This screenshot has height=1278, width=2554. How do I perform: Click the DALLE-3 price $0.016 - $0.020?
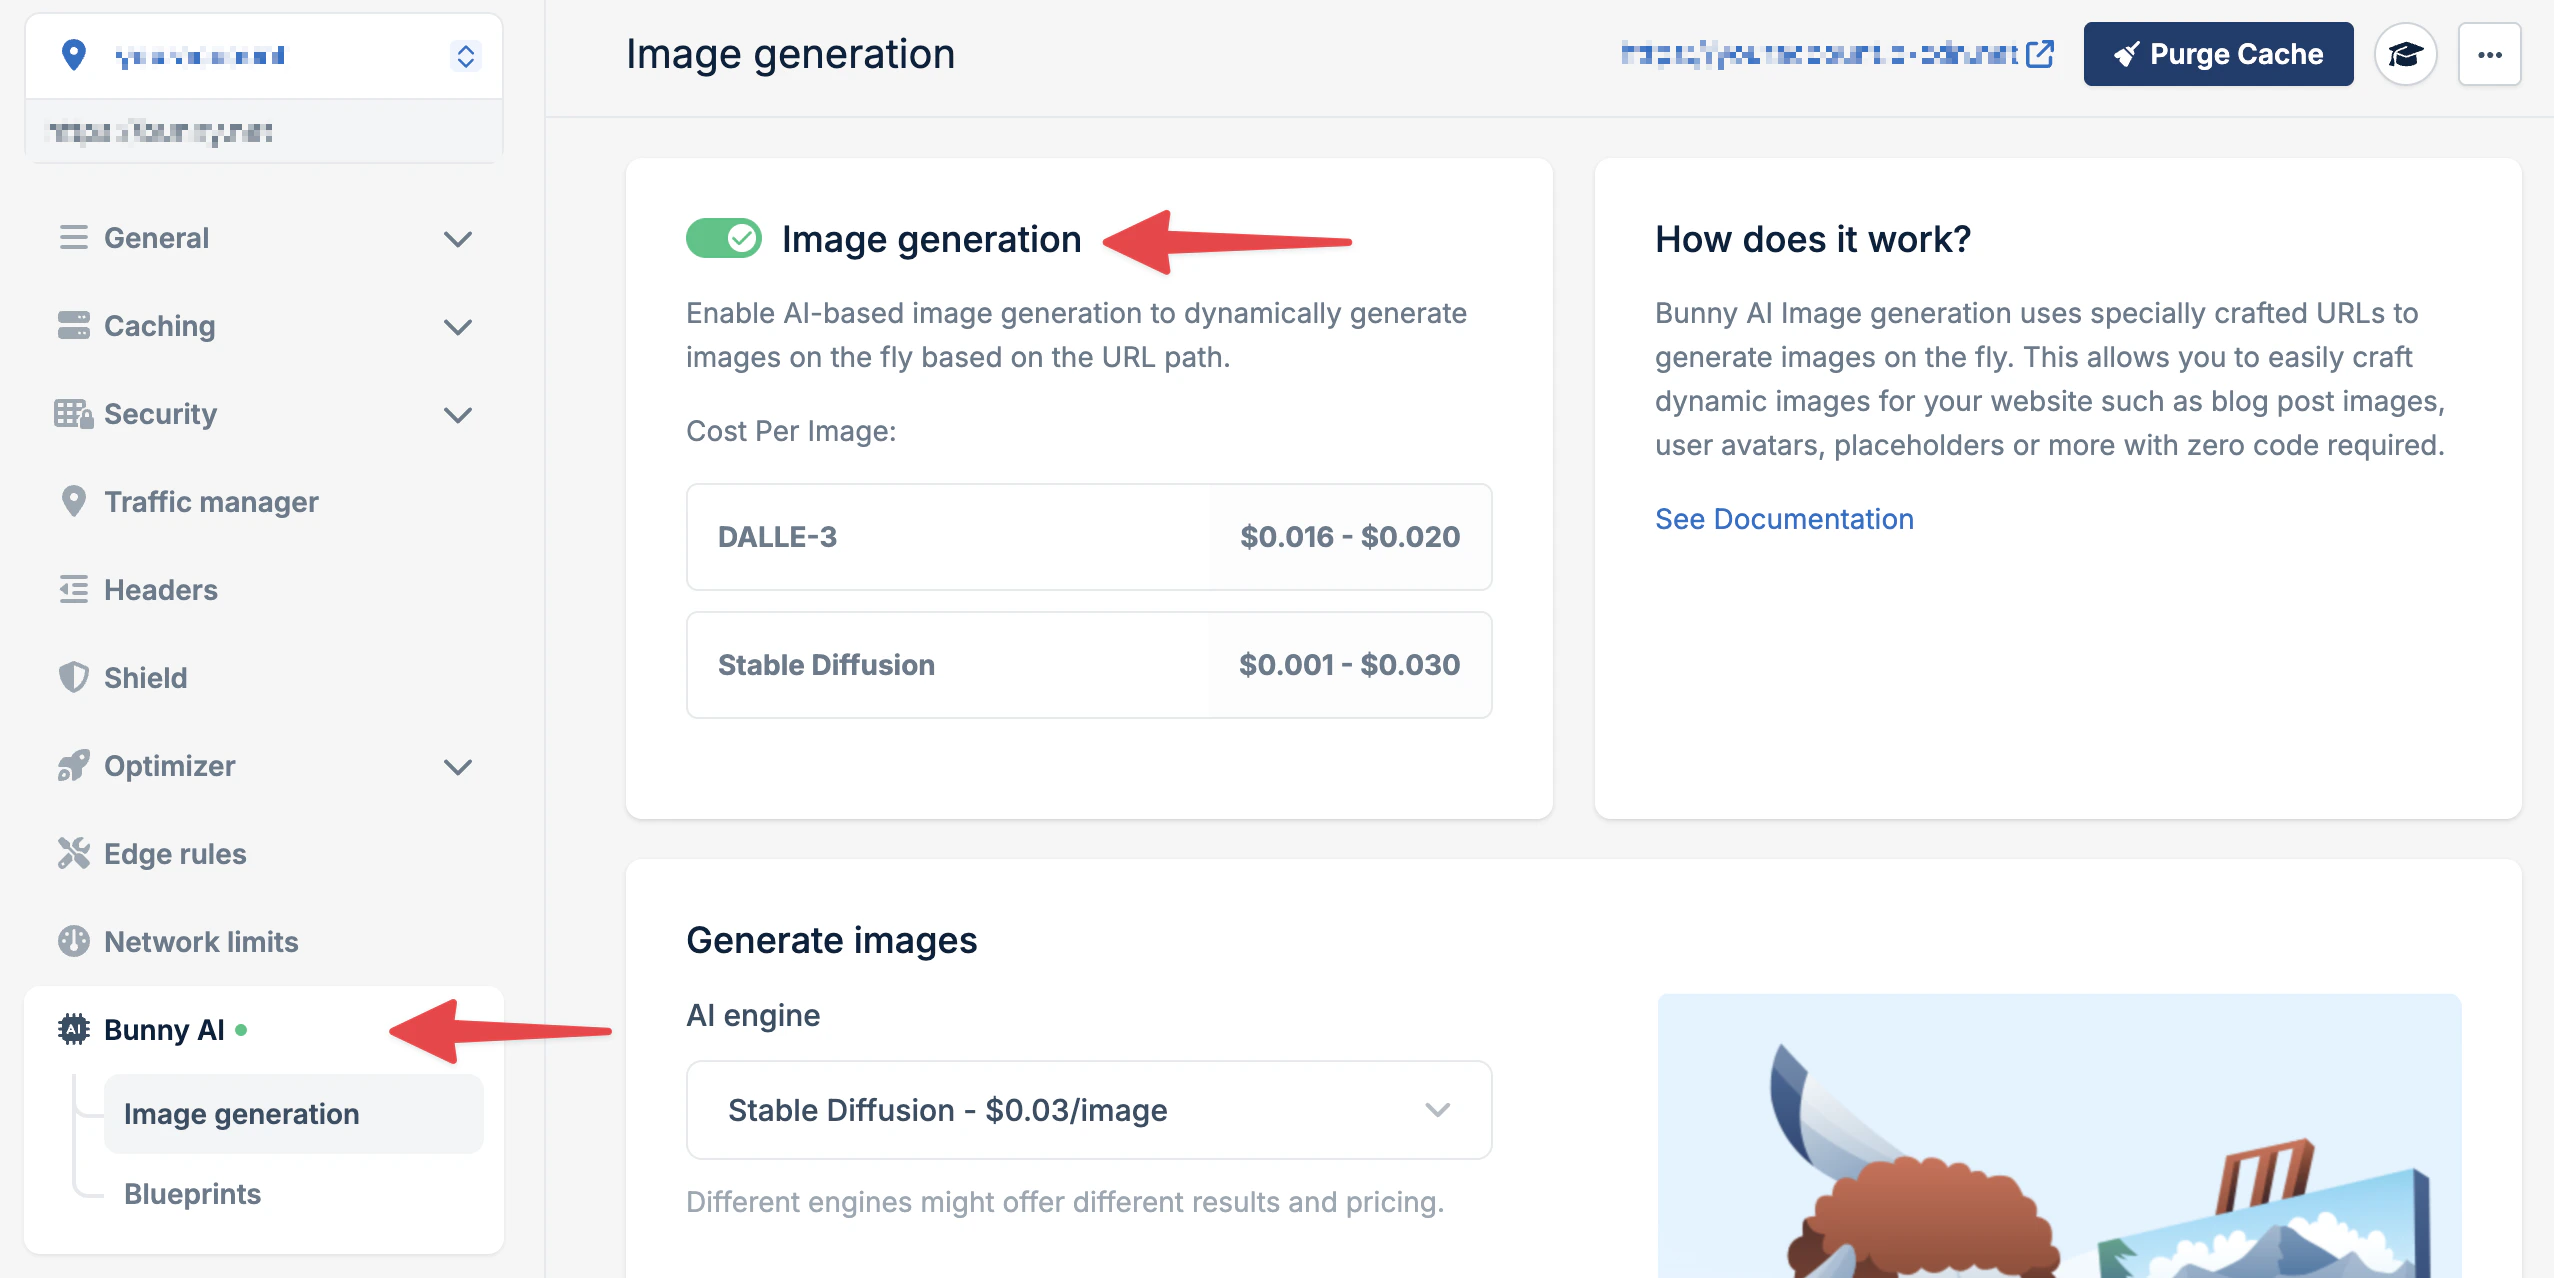pos(1350,537)
